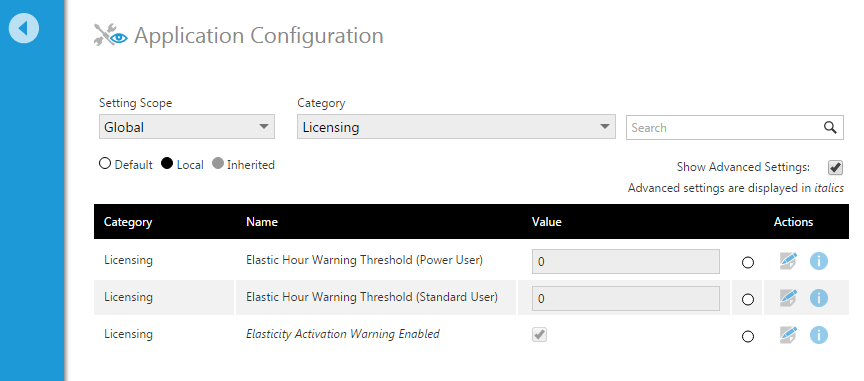Viewport: 864px width, 381px height.
Task: Select the Elasticity Activation row scope radio
Action: pyautogui.click(x=748, y=336)
